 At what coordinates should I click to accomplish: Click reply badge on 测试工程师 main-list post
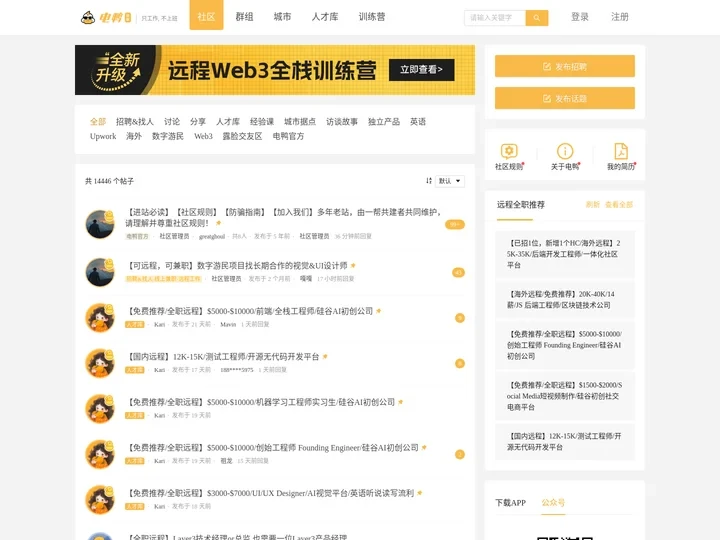(460, 363)
